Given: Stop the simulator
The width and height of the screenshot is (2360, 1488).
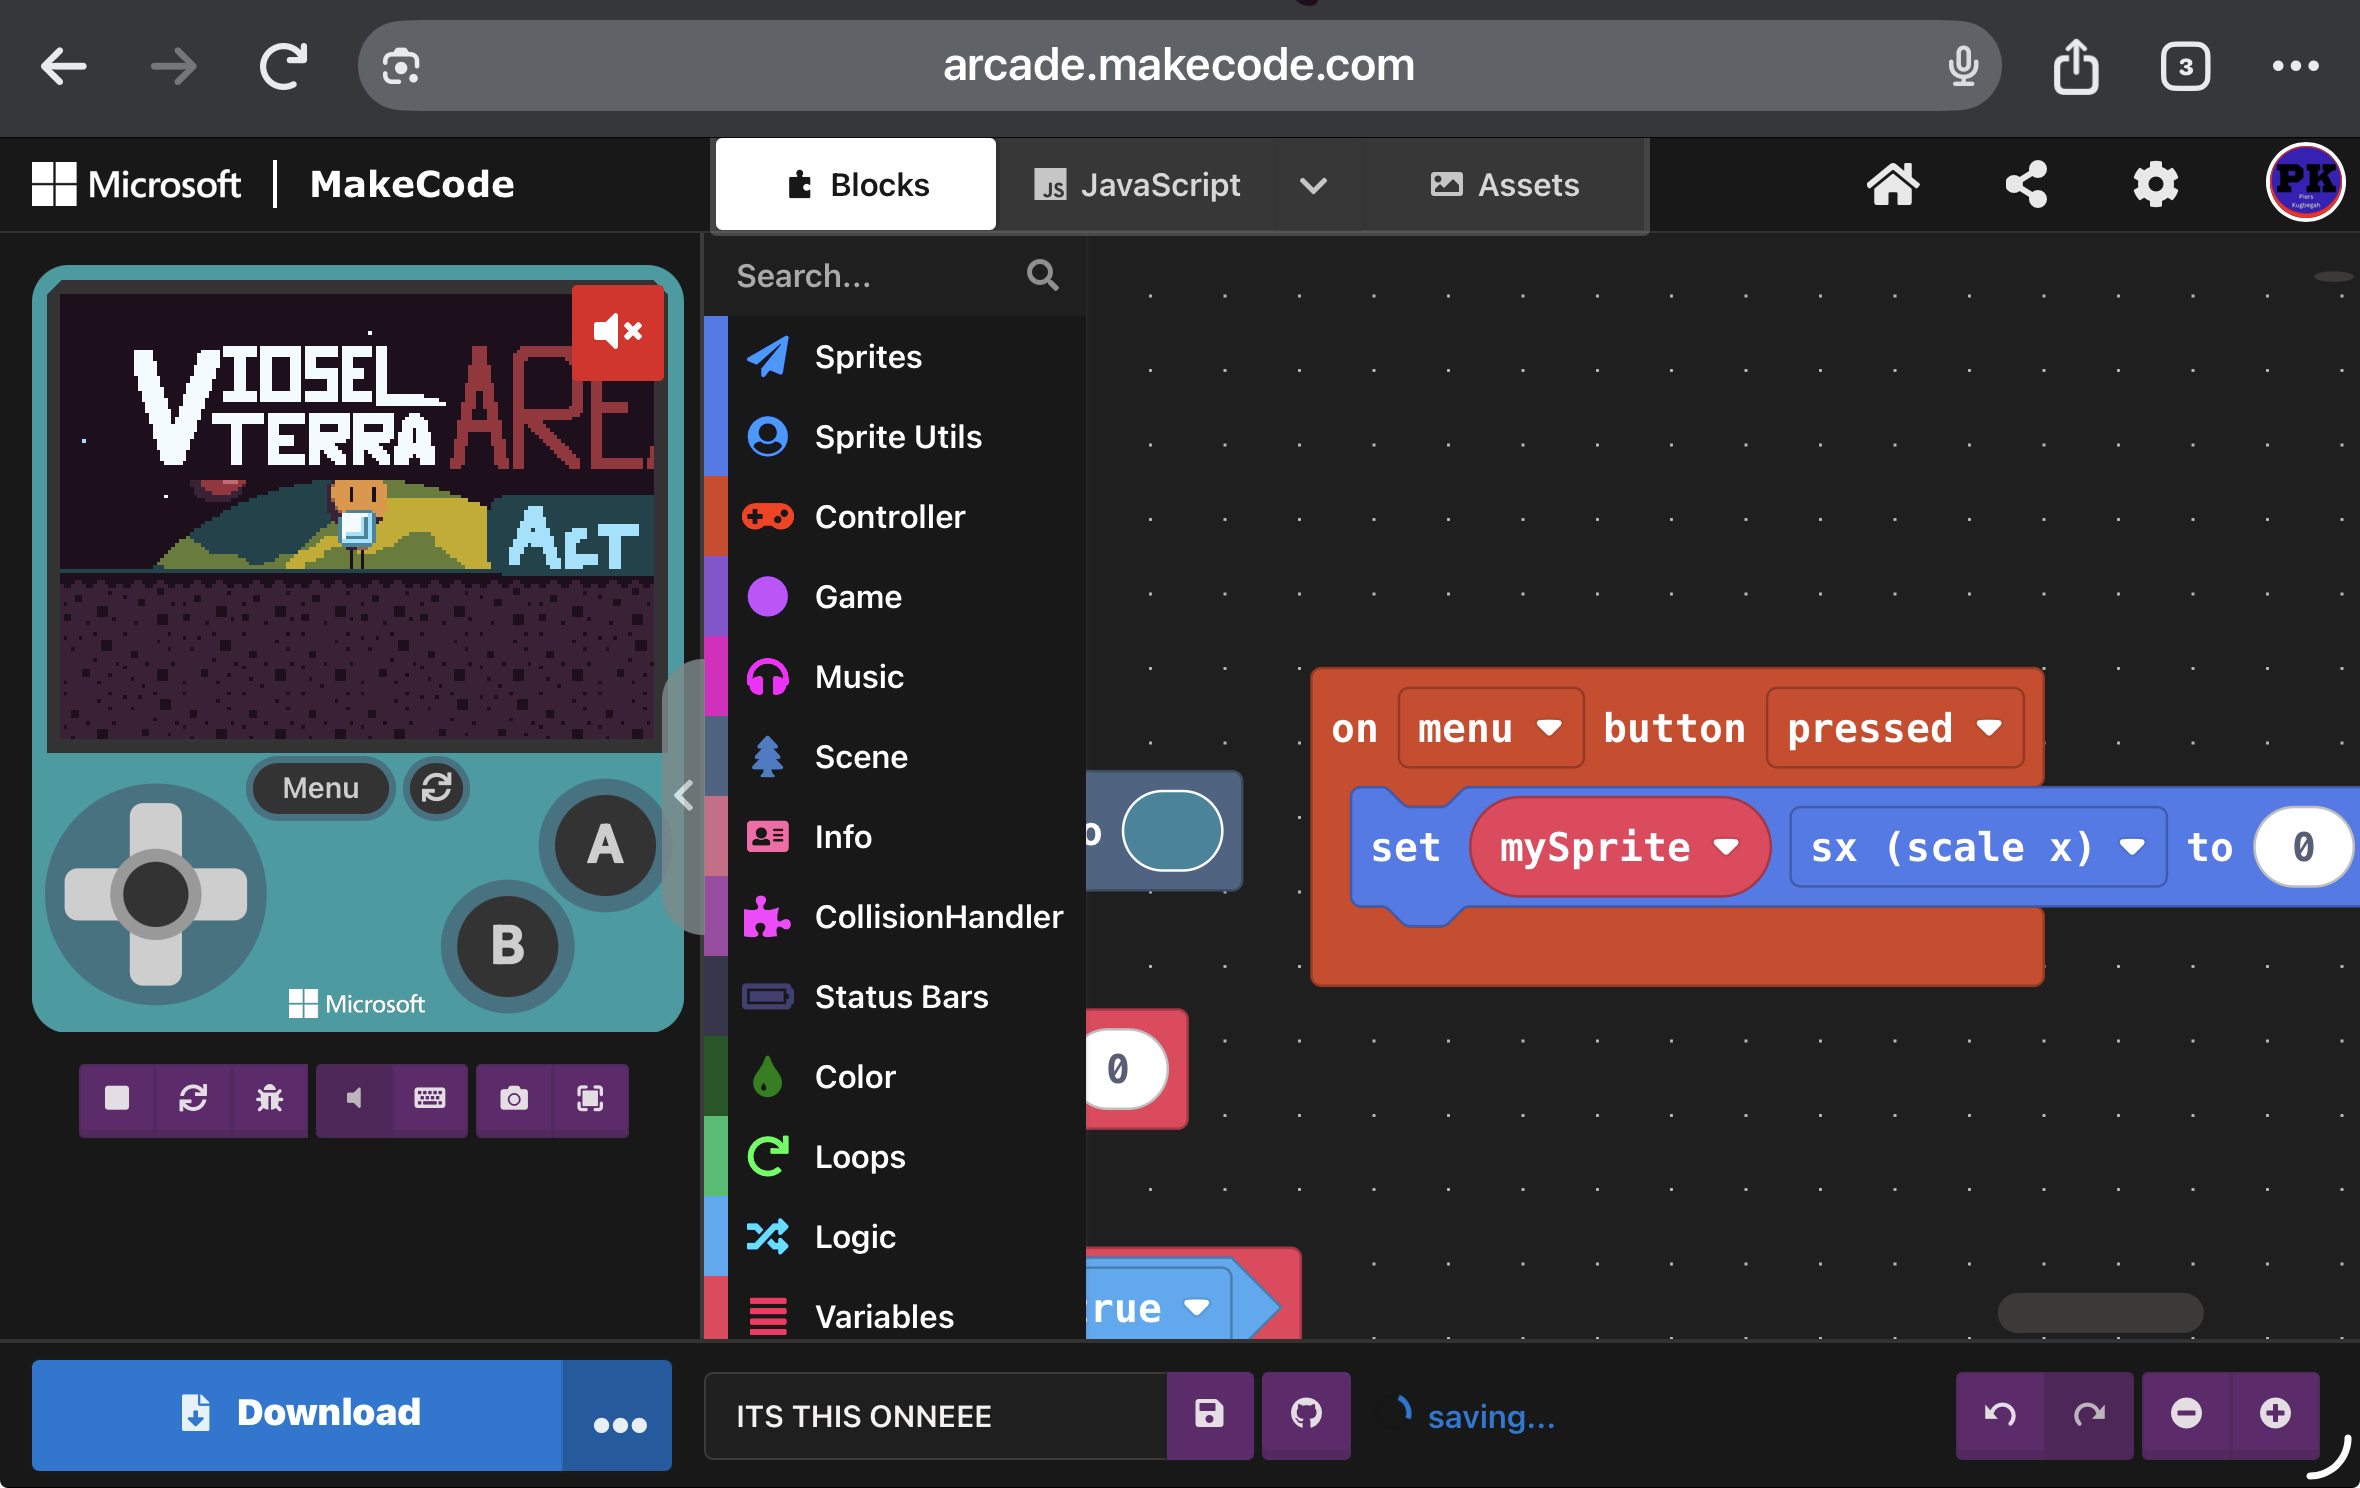Looking at the screenshot, I should [x=117, y=1099].
